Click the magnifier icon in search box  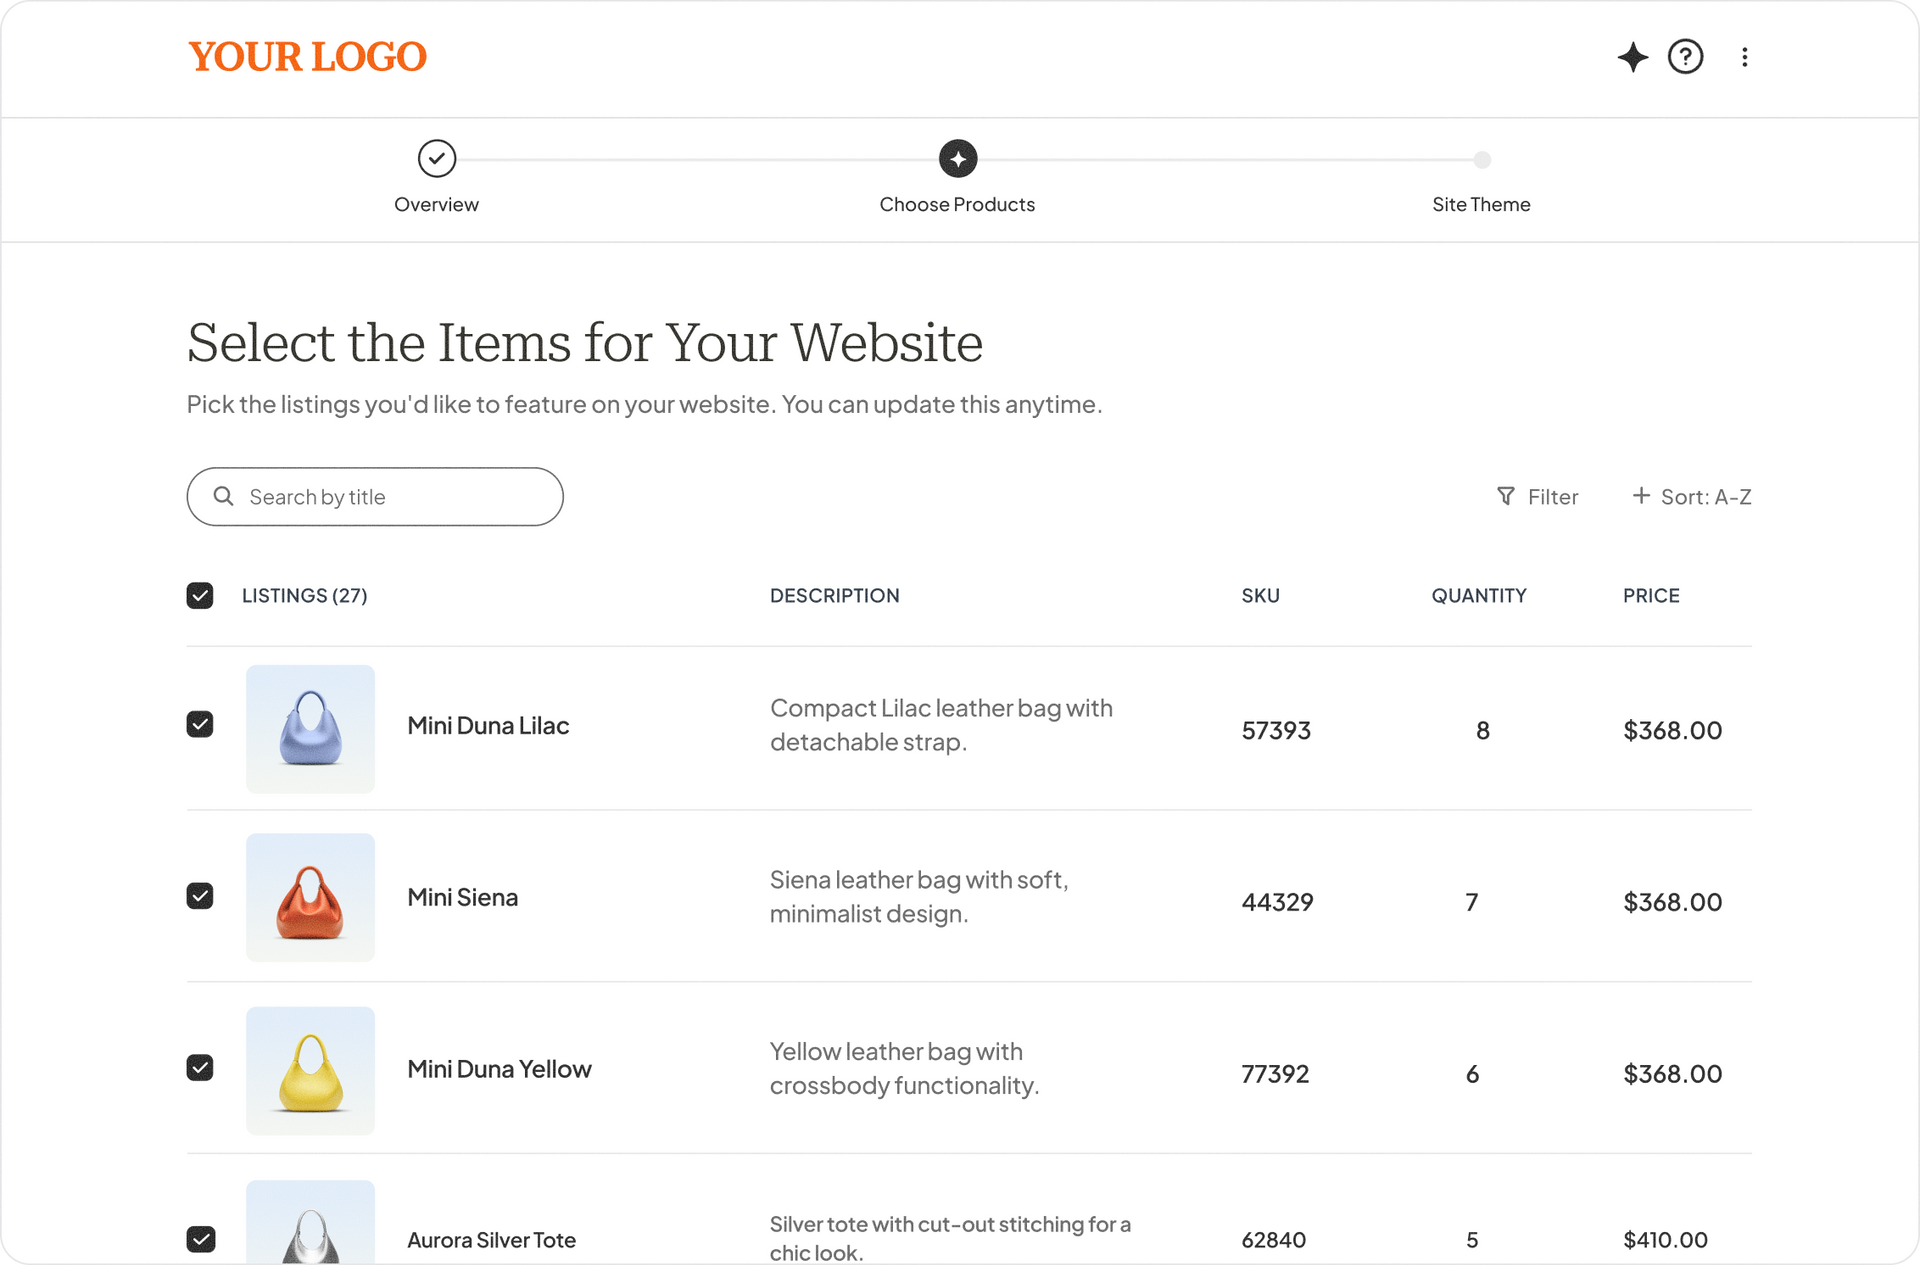tap(224, 497)
